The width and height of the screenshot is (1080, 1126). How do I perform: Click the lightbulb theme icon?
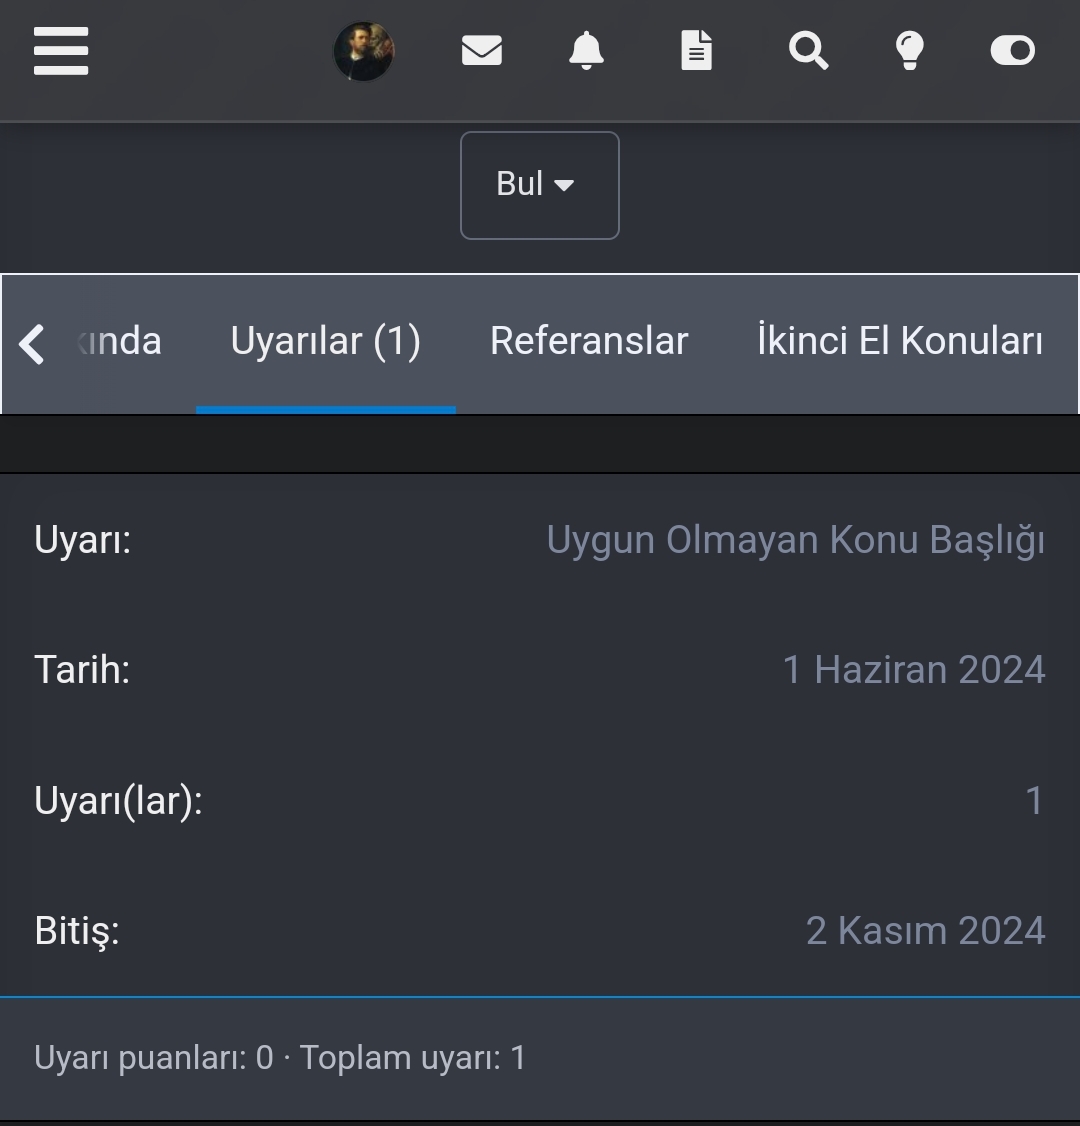click(909, 51)
